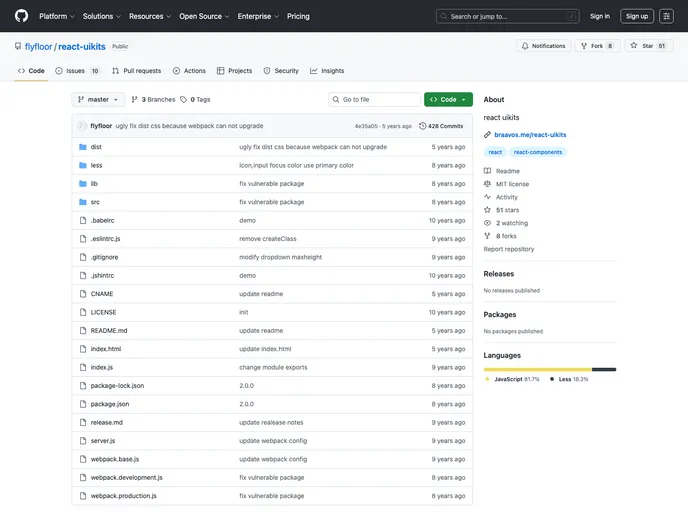The width and height of the screenshot is (688, 512).
Task: Fork the repository with Fork button
Action: pyautogui.click(x=598, y=46)
